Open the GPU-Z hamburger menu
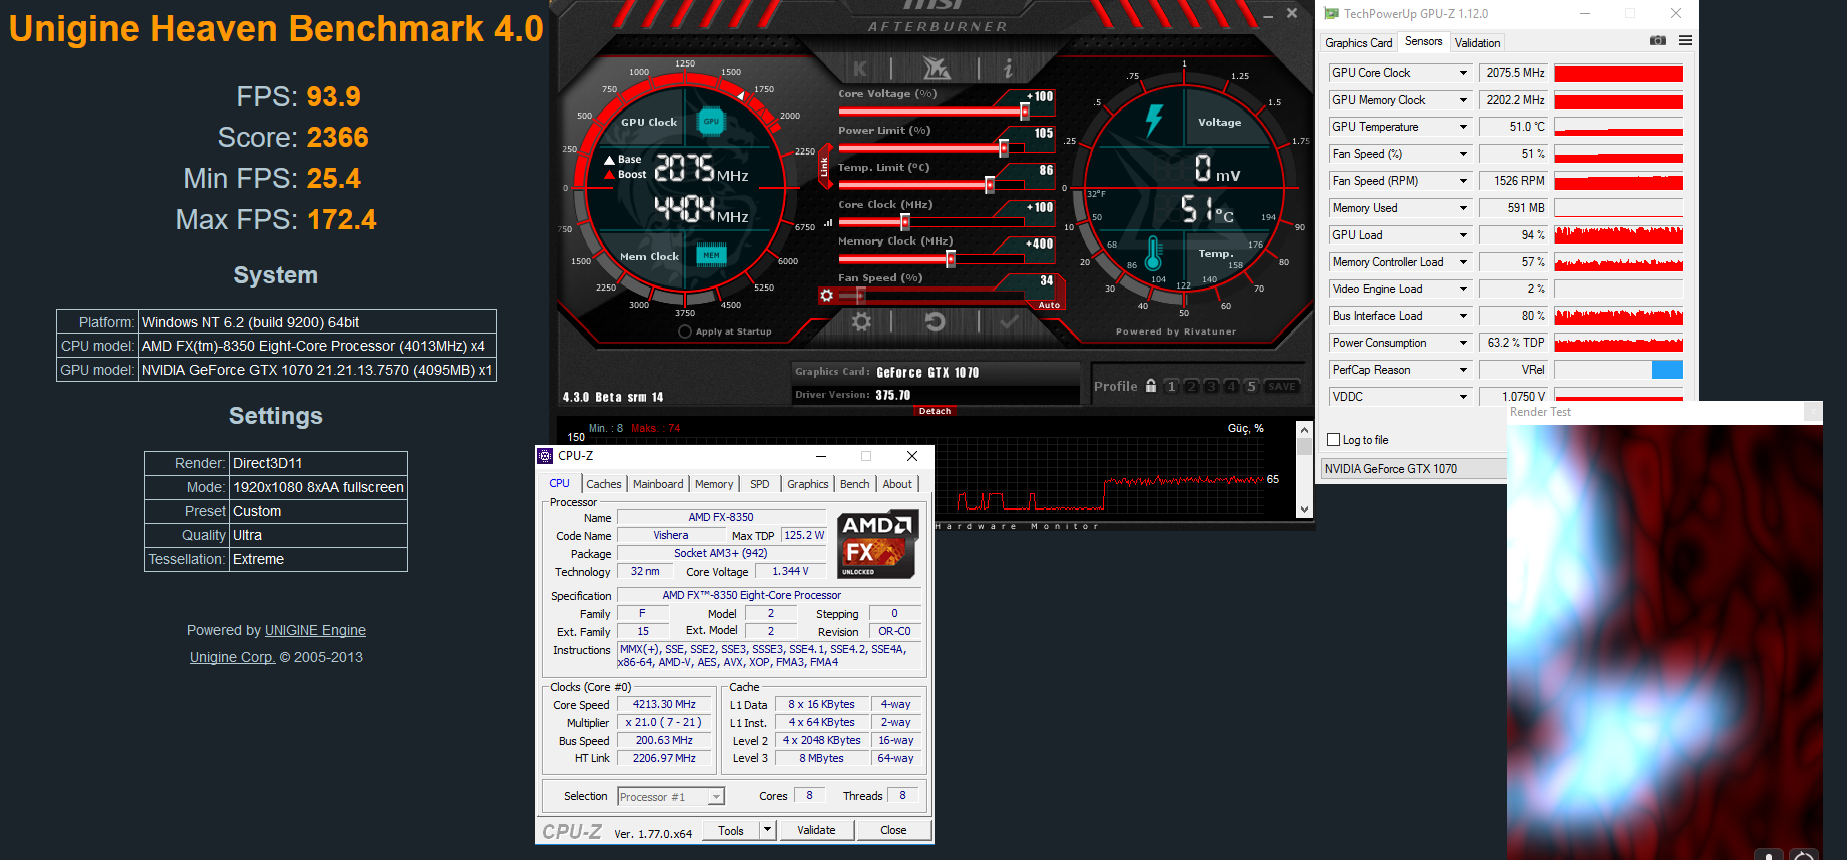 point(1686,41)
